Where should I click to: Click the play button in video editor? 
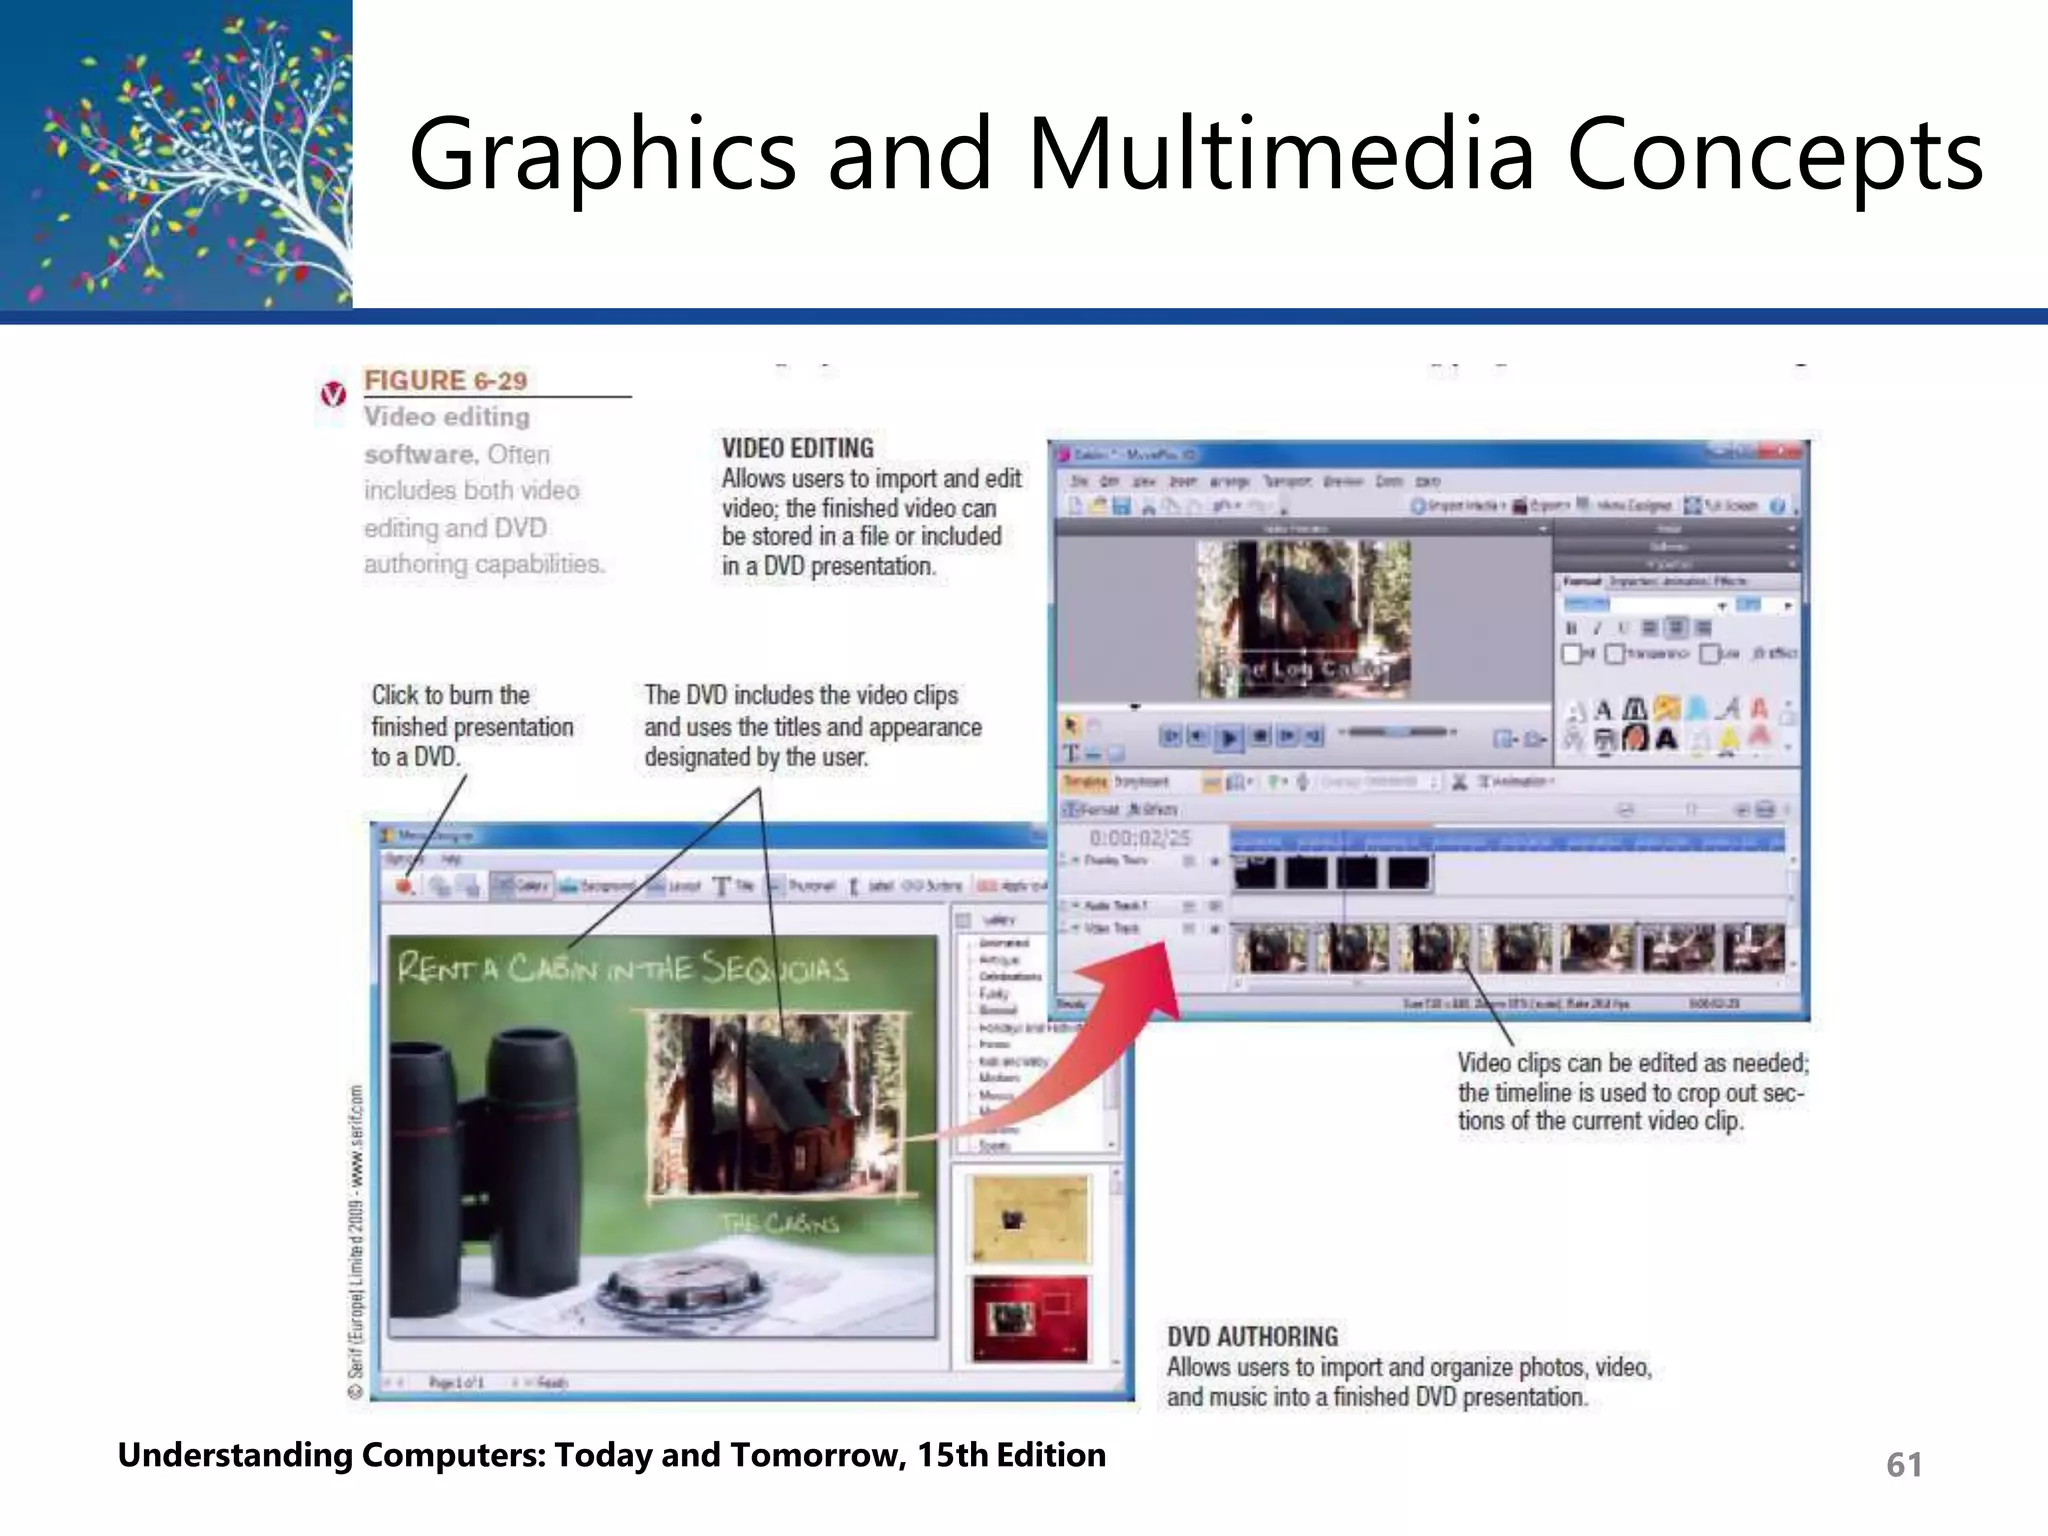coord(1229,738)
